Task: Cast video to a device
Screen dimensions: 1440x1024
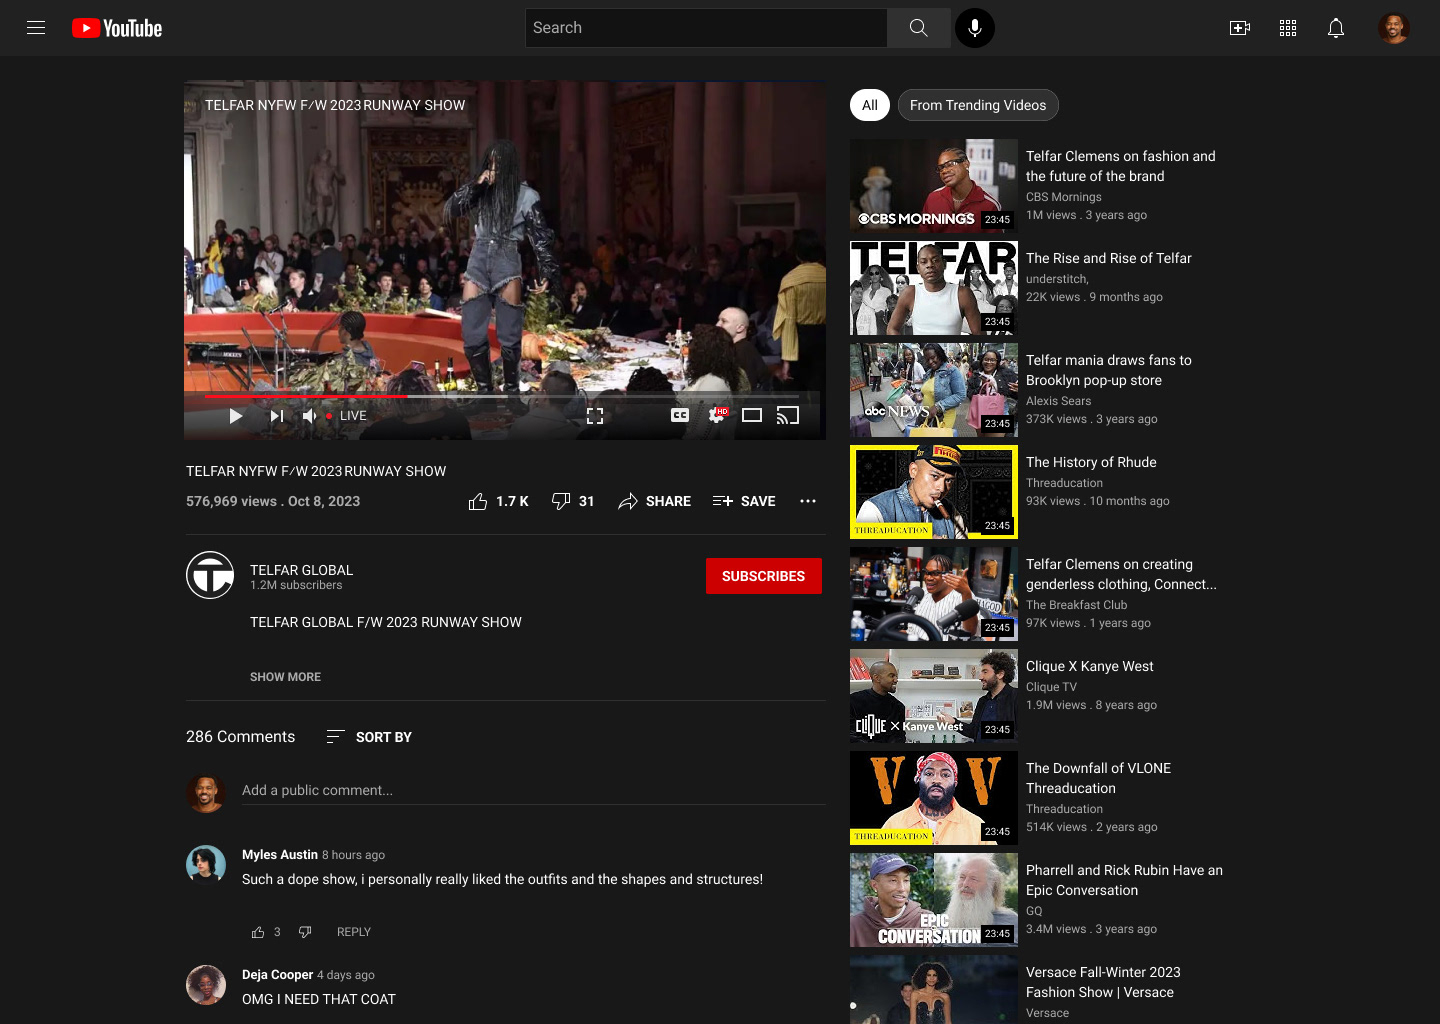Action: pos(788,415)
